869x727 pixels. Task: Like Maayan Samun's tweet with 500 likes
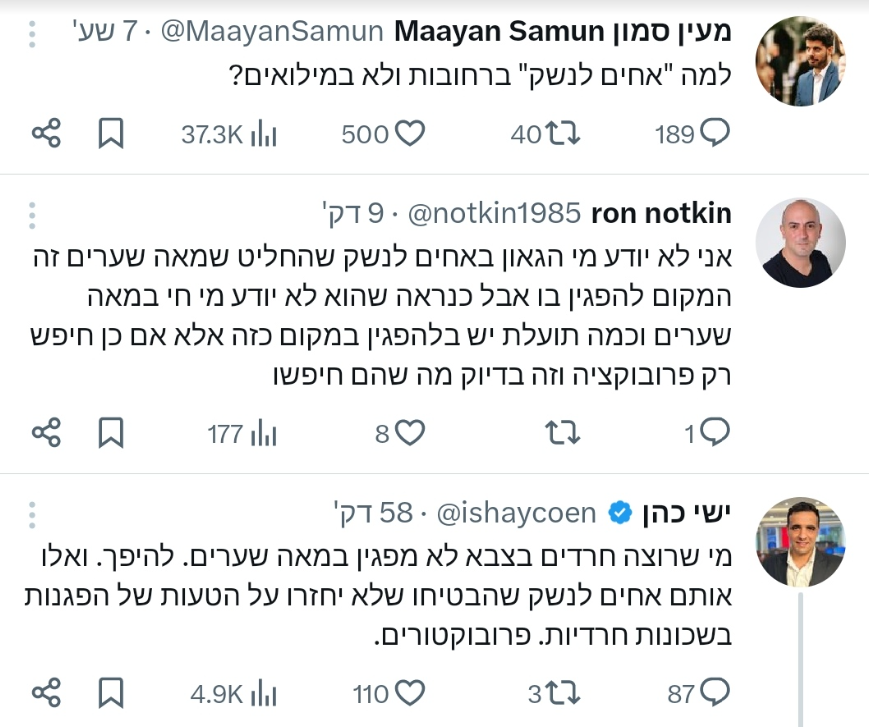411,134
